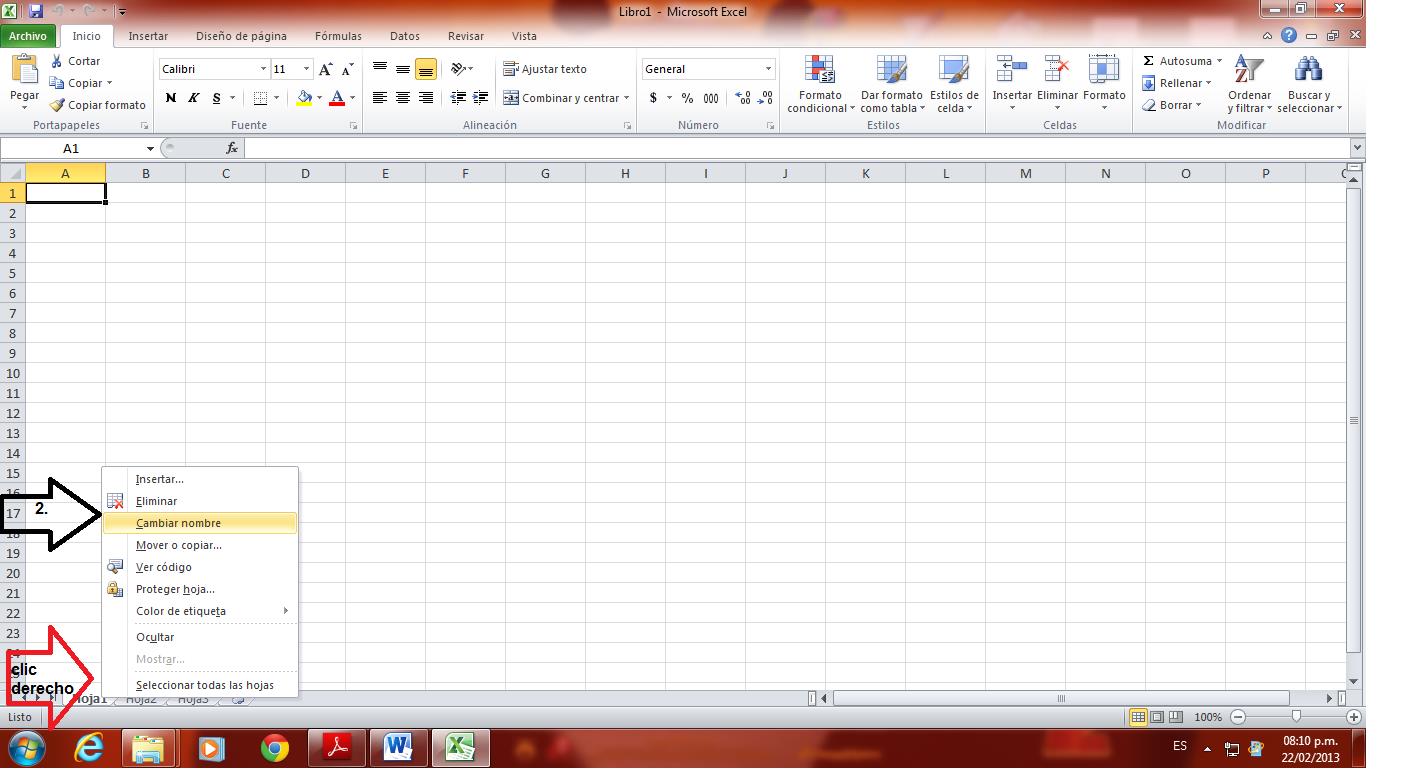The width and height of the screenshot is (1404, 784).
Task: Apply percentage format with the % icon
Action: (686, 99)
